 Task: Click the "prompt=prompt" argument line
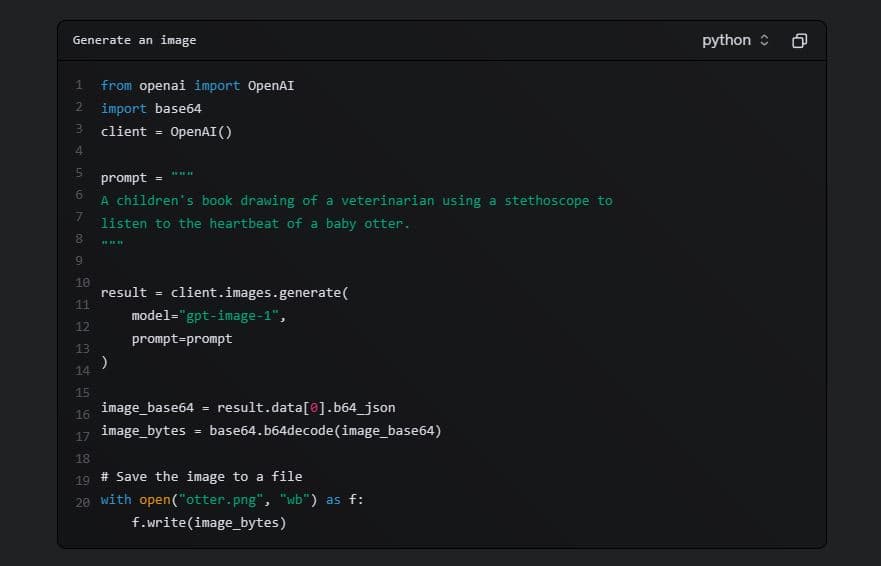[181, 339]
